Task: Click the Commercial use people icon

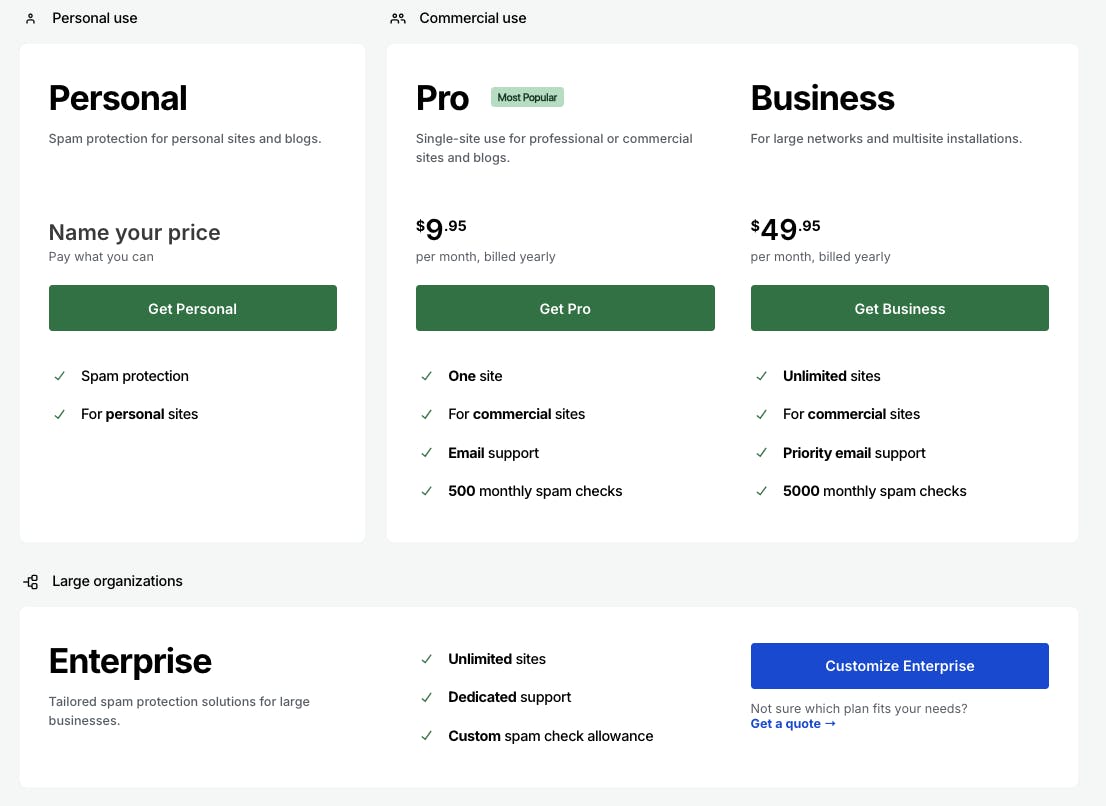Action: click(x=398, y=18)
